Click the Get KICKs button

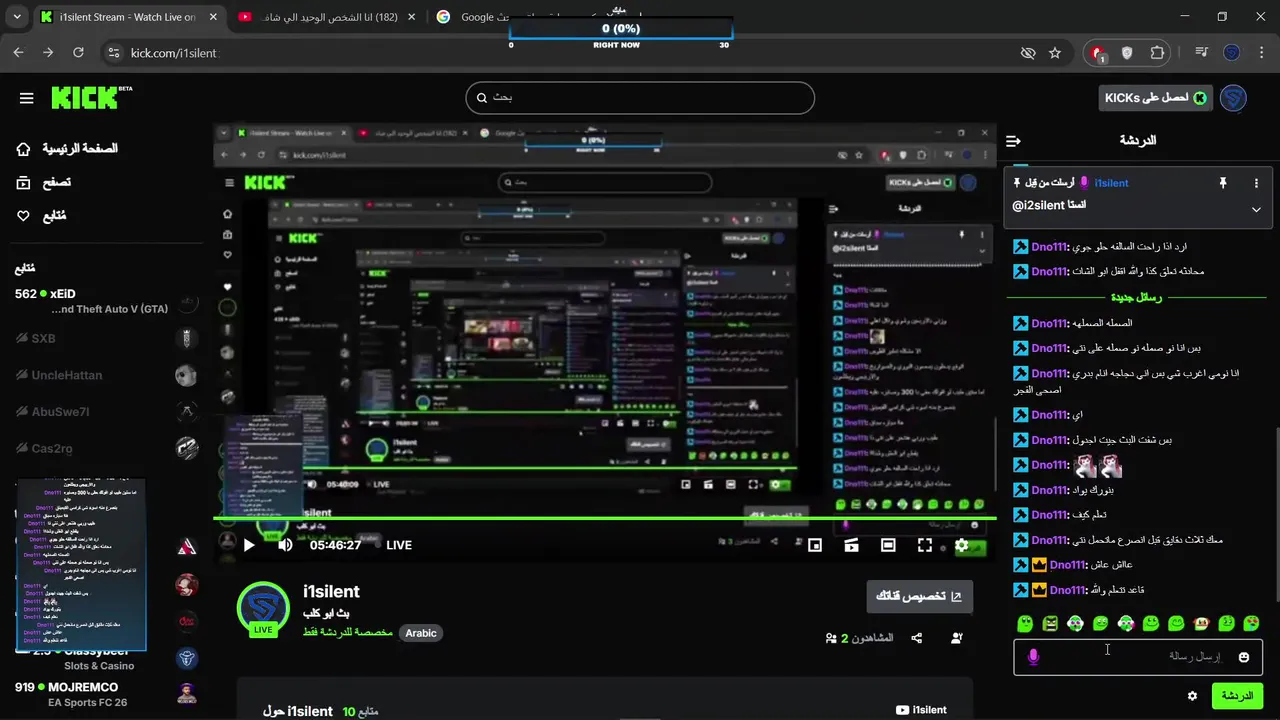pyautogui.click(x=1155, y=97)
